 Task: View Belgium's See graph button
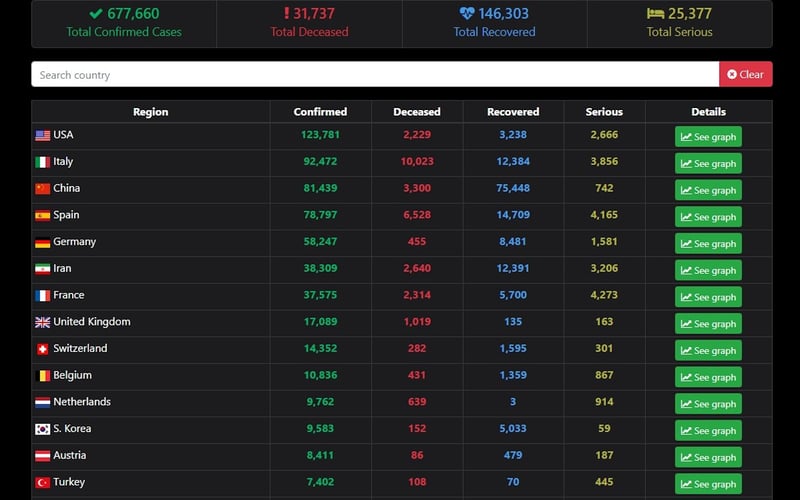pyautogui.click(x=708, y=377)
